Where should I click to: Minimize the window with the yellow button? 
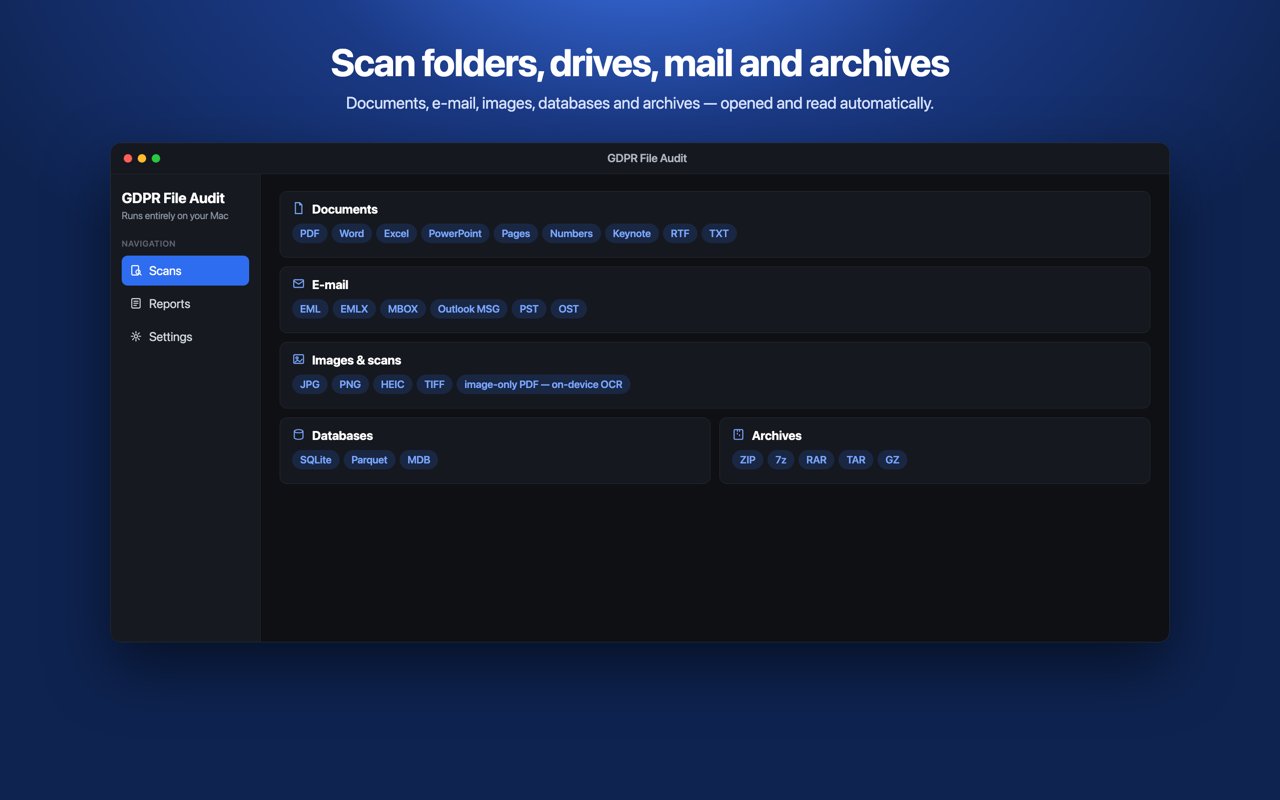click(142, 158)
